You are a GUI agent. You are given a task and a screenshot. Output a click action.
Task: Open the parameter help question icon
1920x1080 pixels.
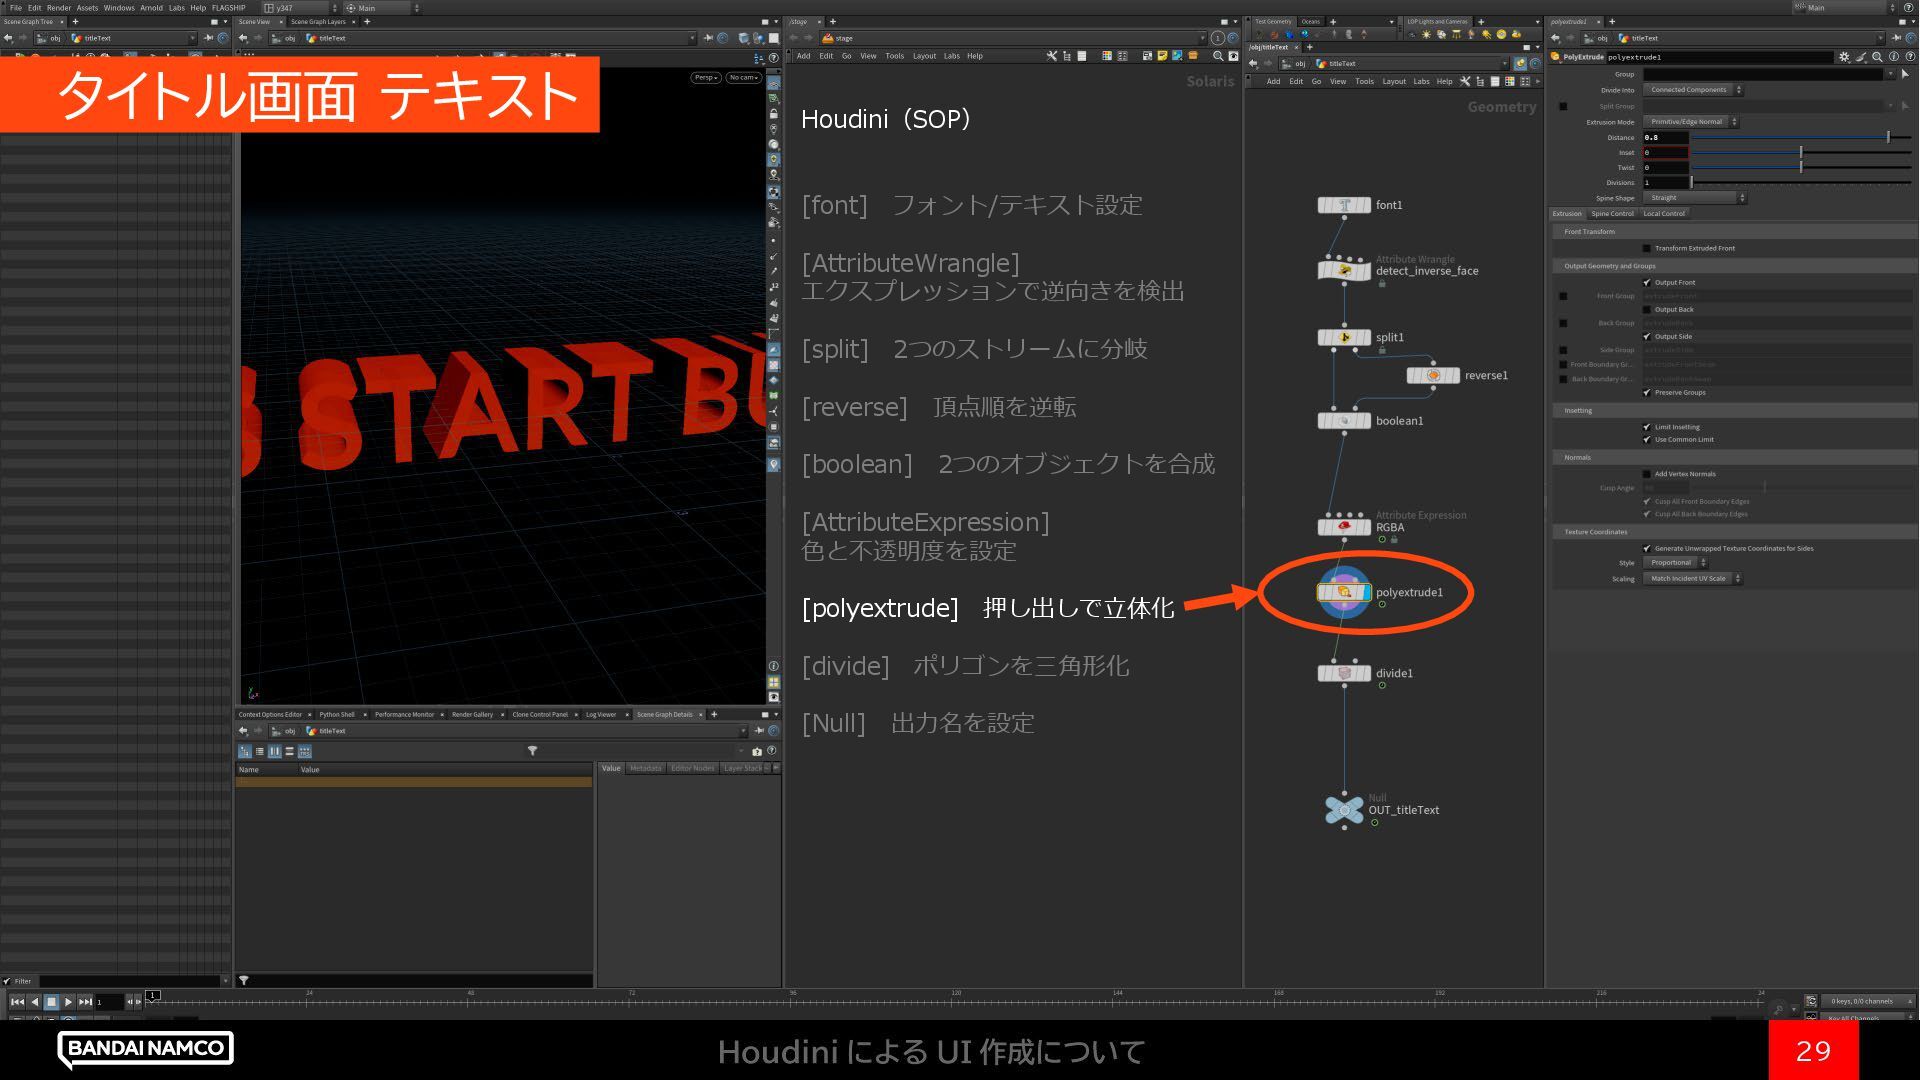1909,57
